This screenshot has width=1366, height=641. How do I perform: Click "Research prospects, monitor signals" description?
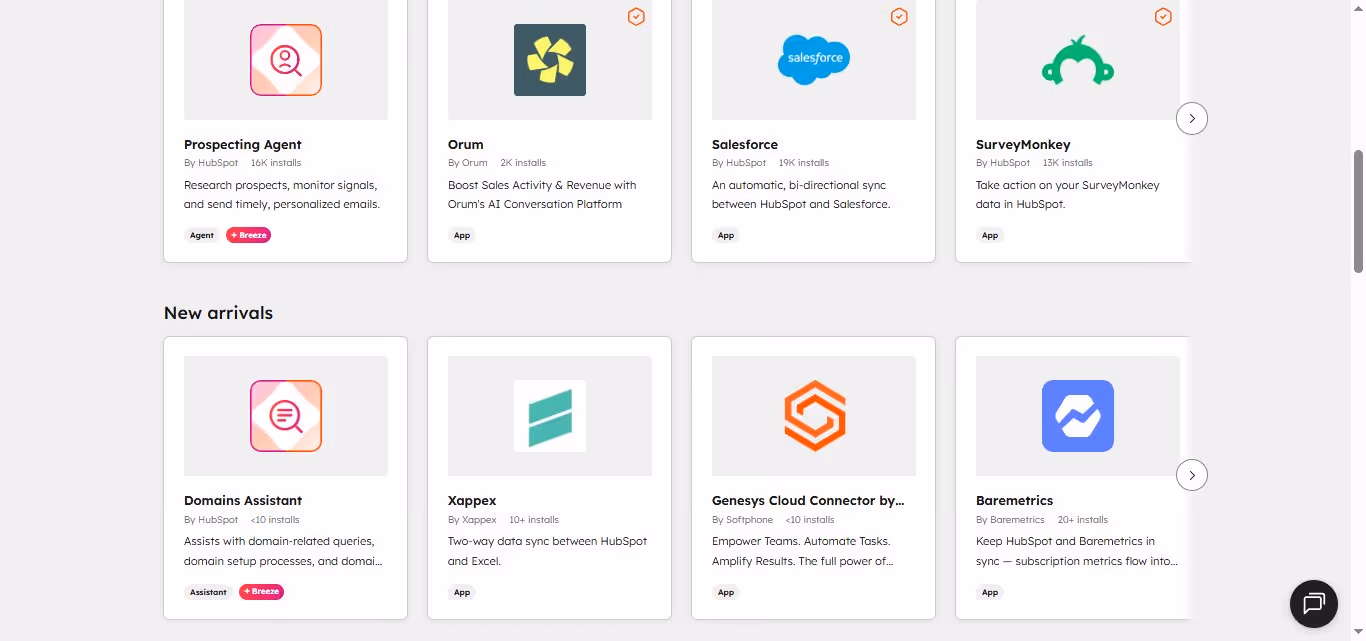(282, 195)
